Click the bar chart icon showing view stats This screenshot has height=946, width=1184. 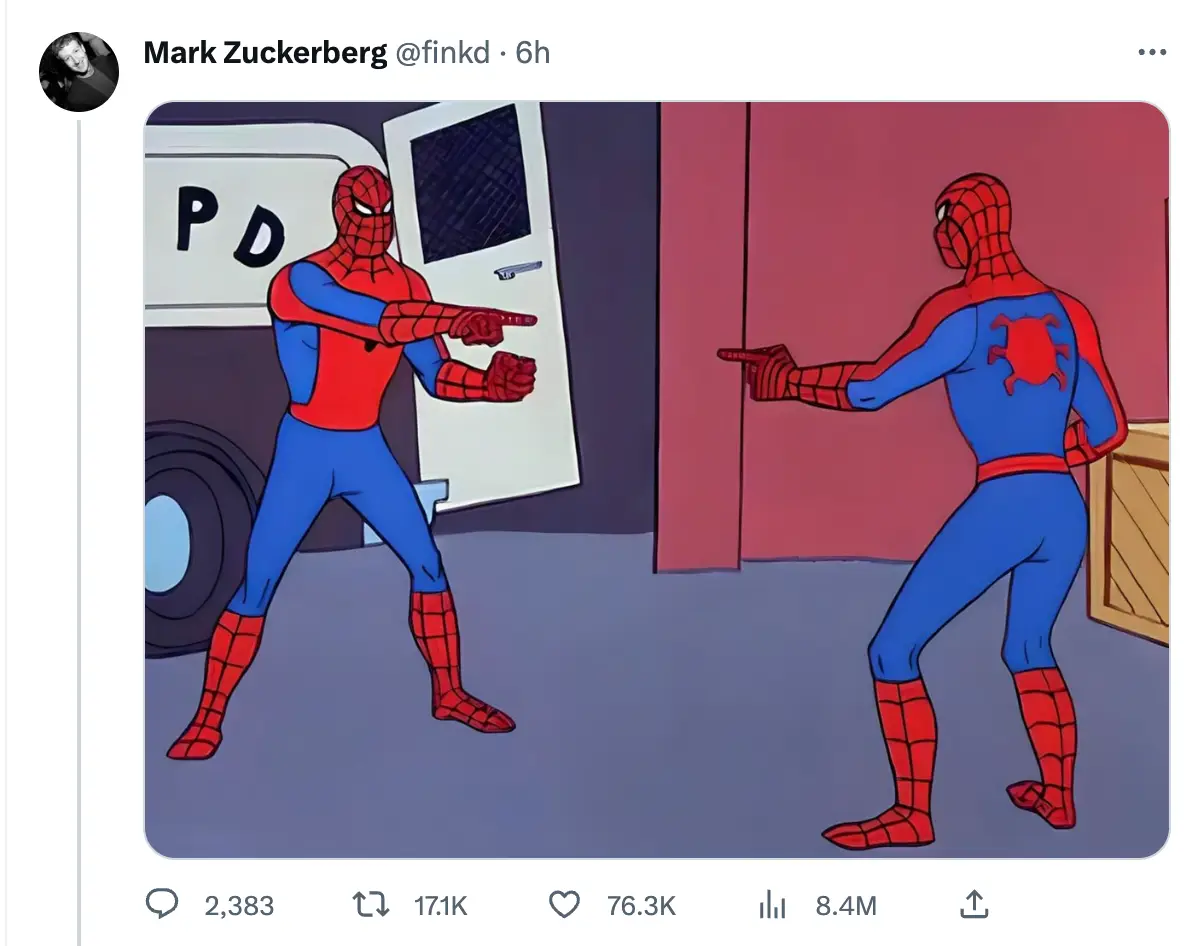tap(772, 904)
